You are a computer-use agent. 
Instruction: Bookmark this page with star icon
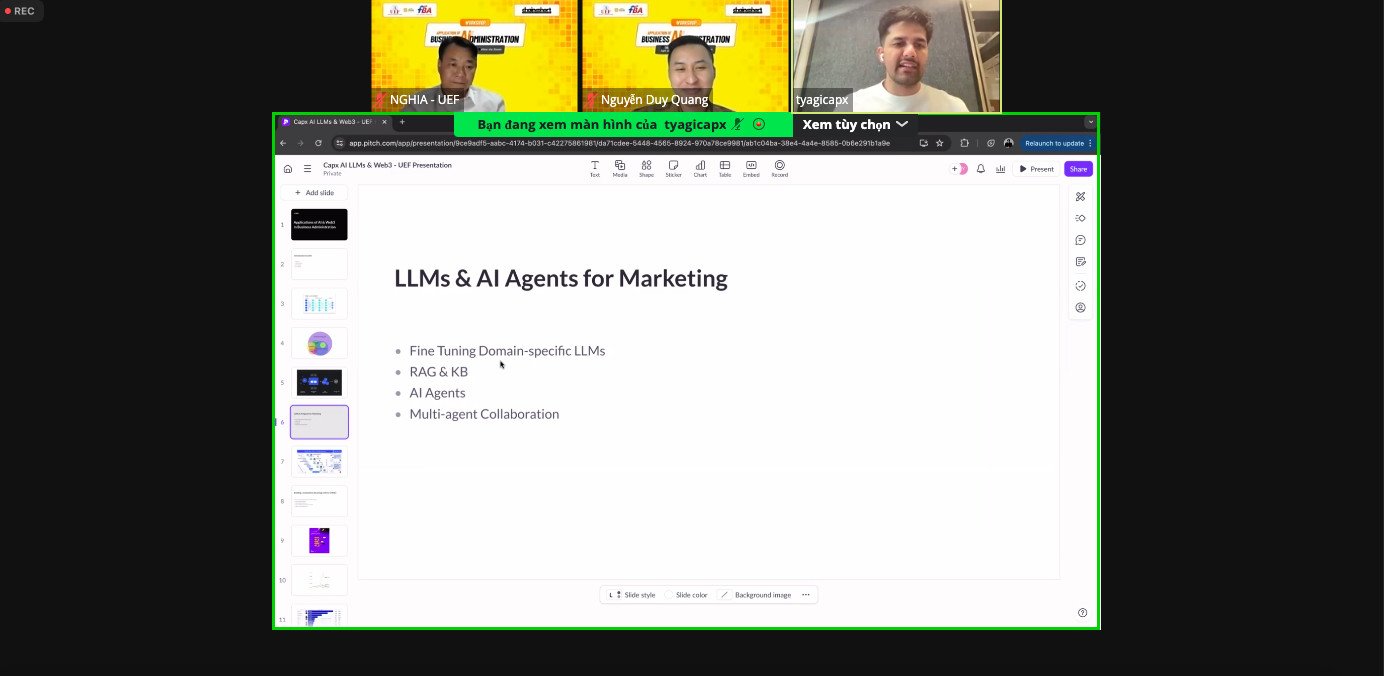tap(939, 143)
